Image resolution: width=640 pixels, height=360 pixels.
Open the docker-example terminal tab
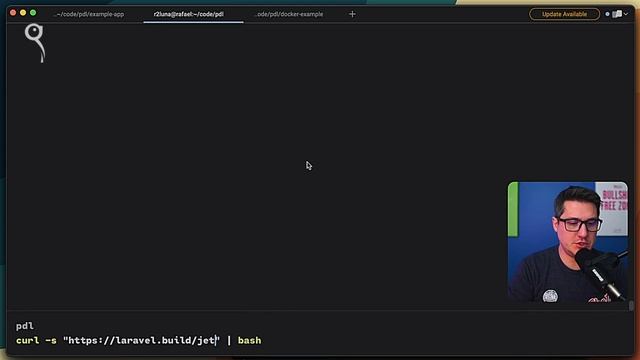pos(289,14)
